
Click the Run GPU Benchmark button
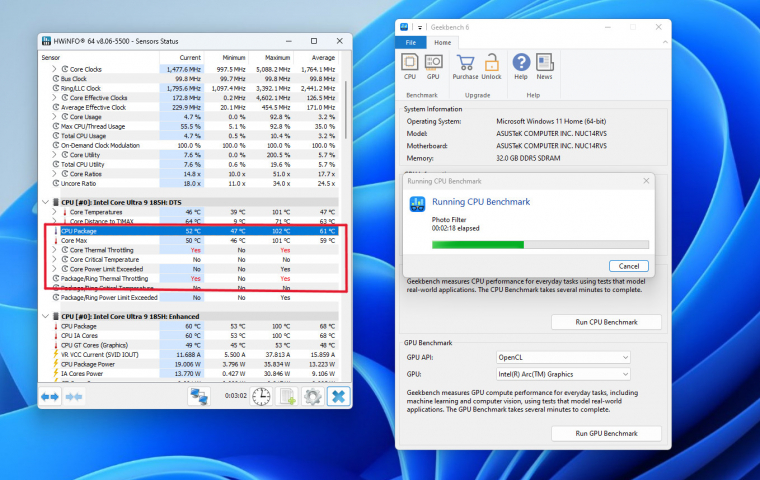[606, 433]
